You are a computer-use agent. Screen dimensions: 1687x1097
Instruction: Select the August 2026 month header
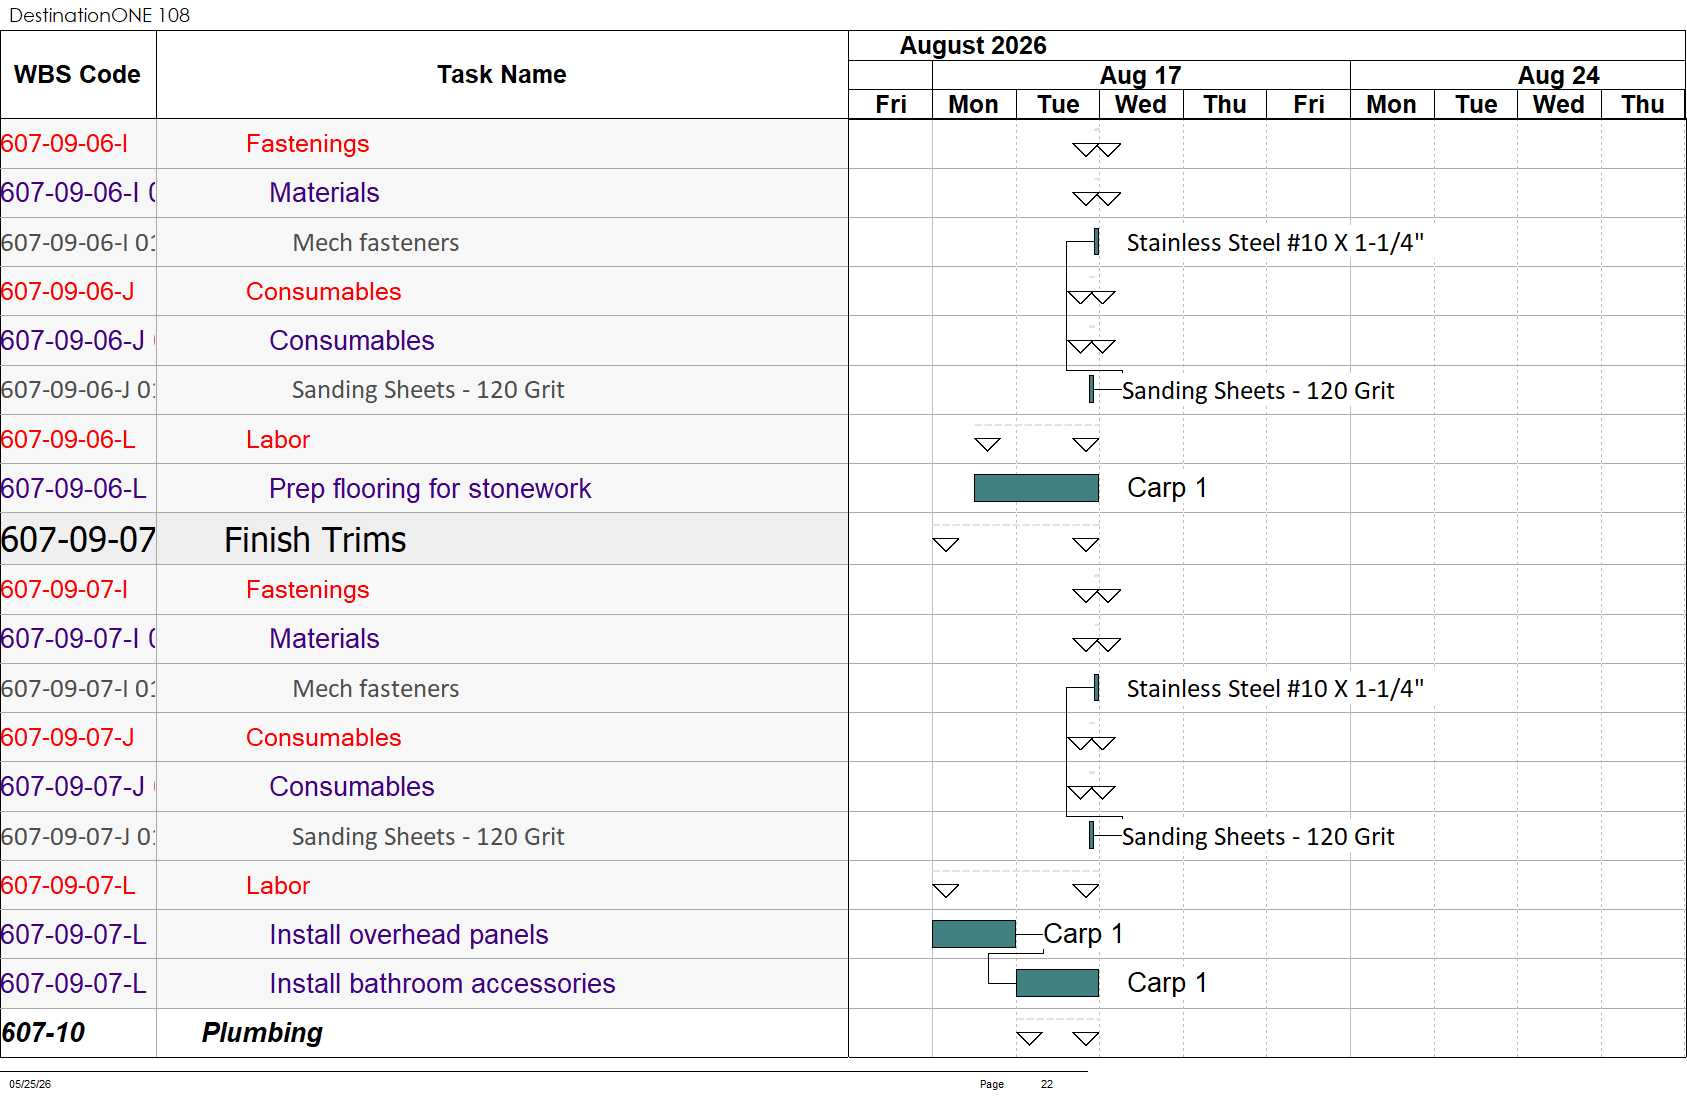(x=973, y=46)
